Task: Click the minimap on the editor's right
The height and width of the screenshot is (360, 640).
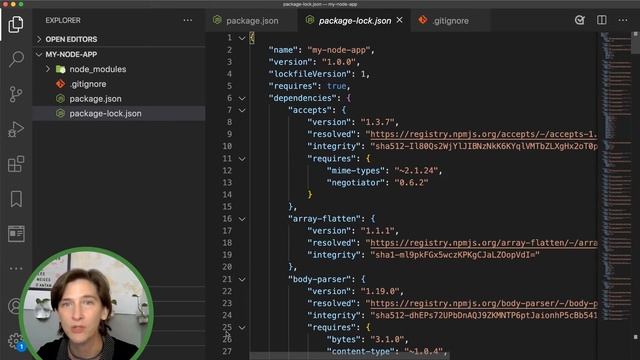Action: pos(615,176)
